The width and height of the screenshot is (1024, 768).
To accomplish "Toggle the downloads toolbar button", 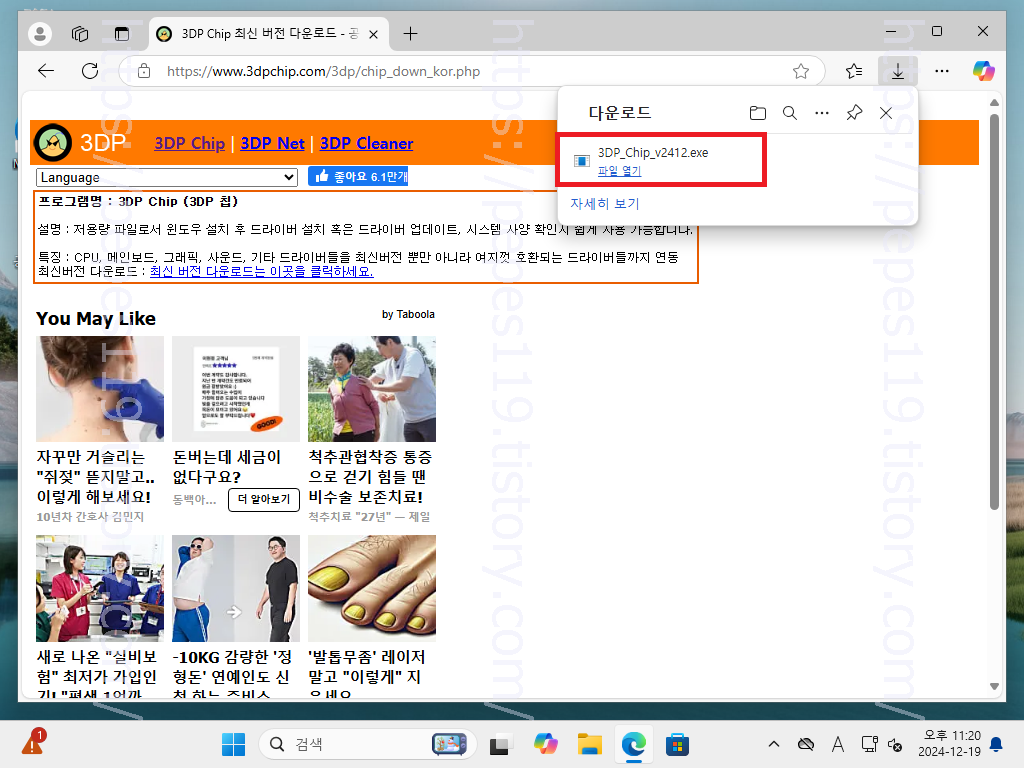I will click(898, 71).
